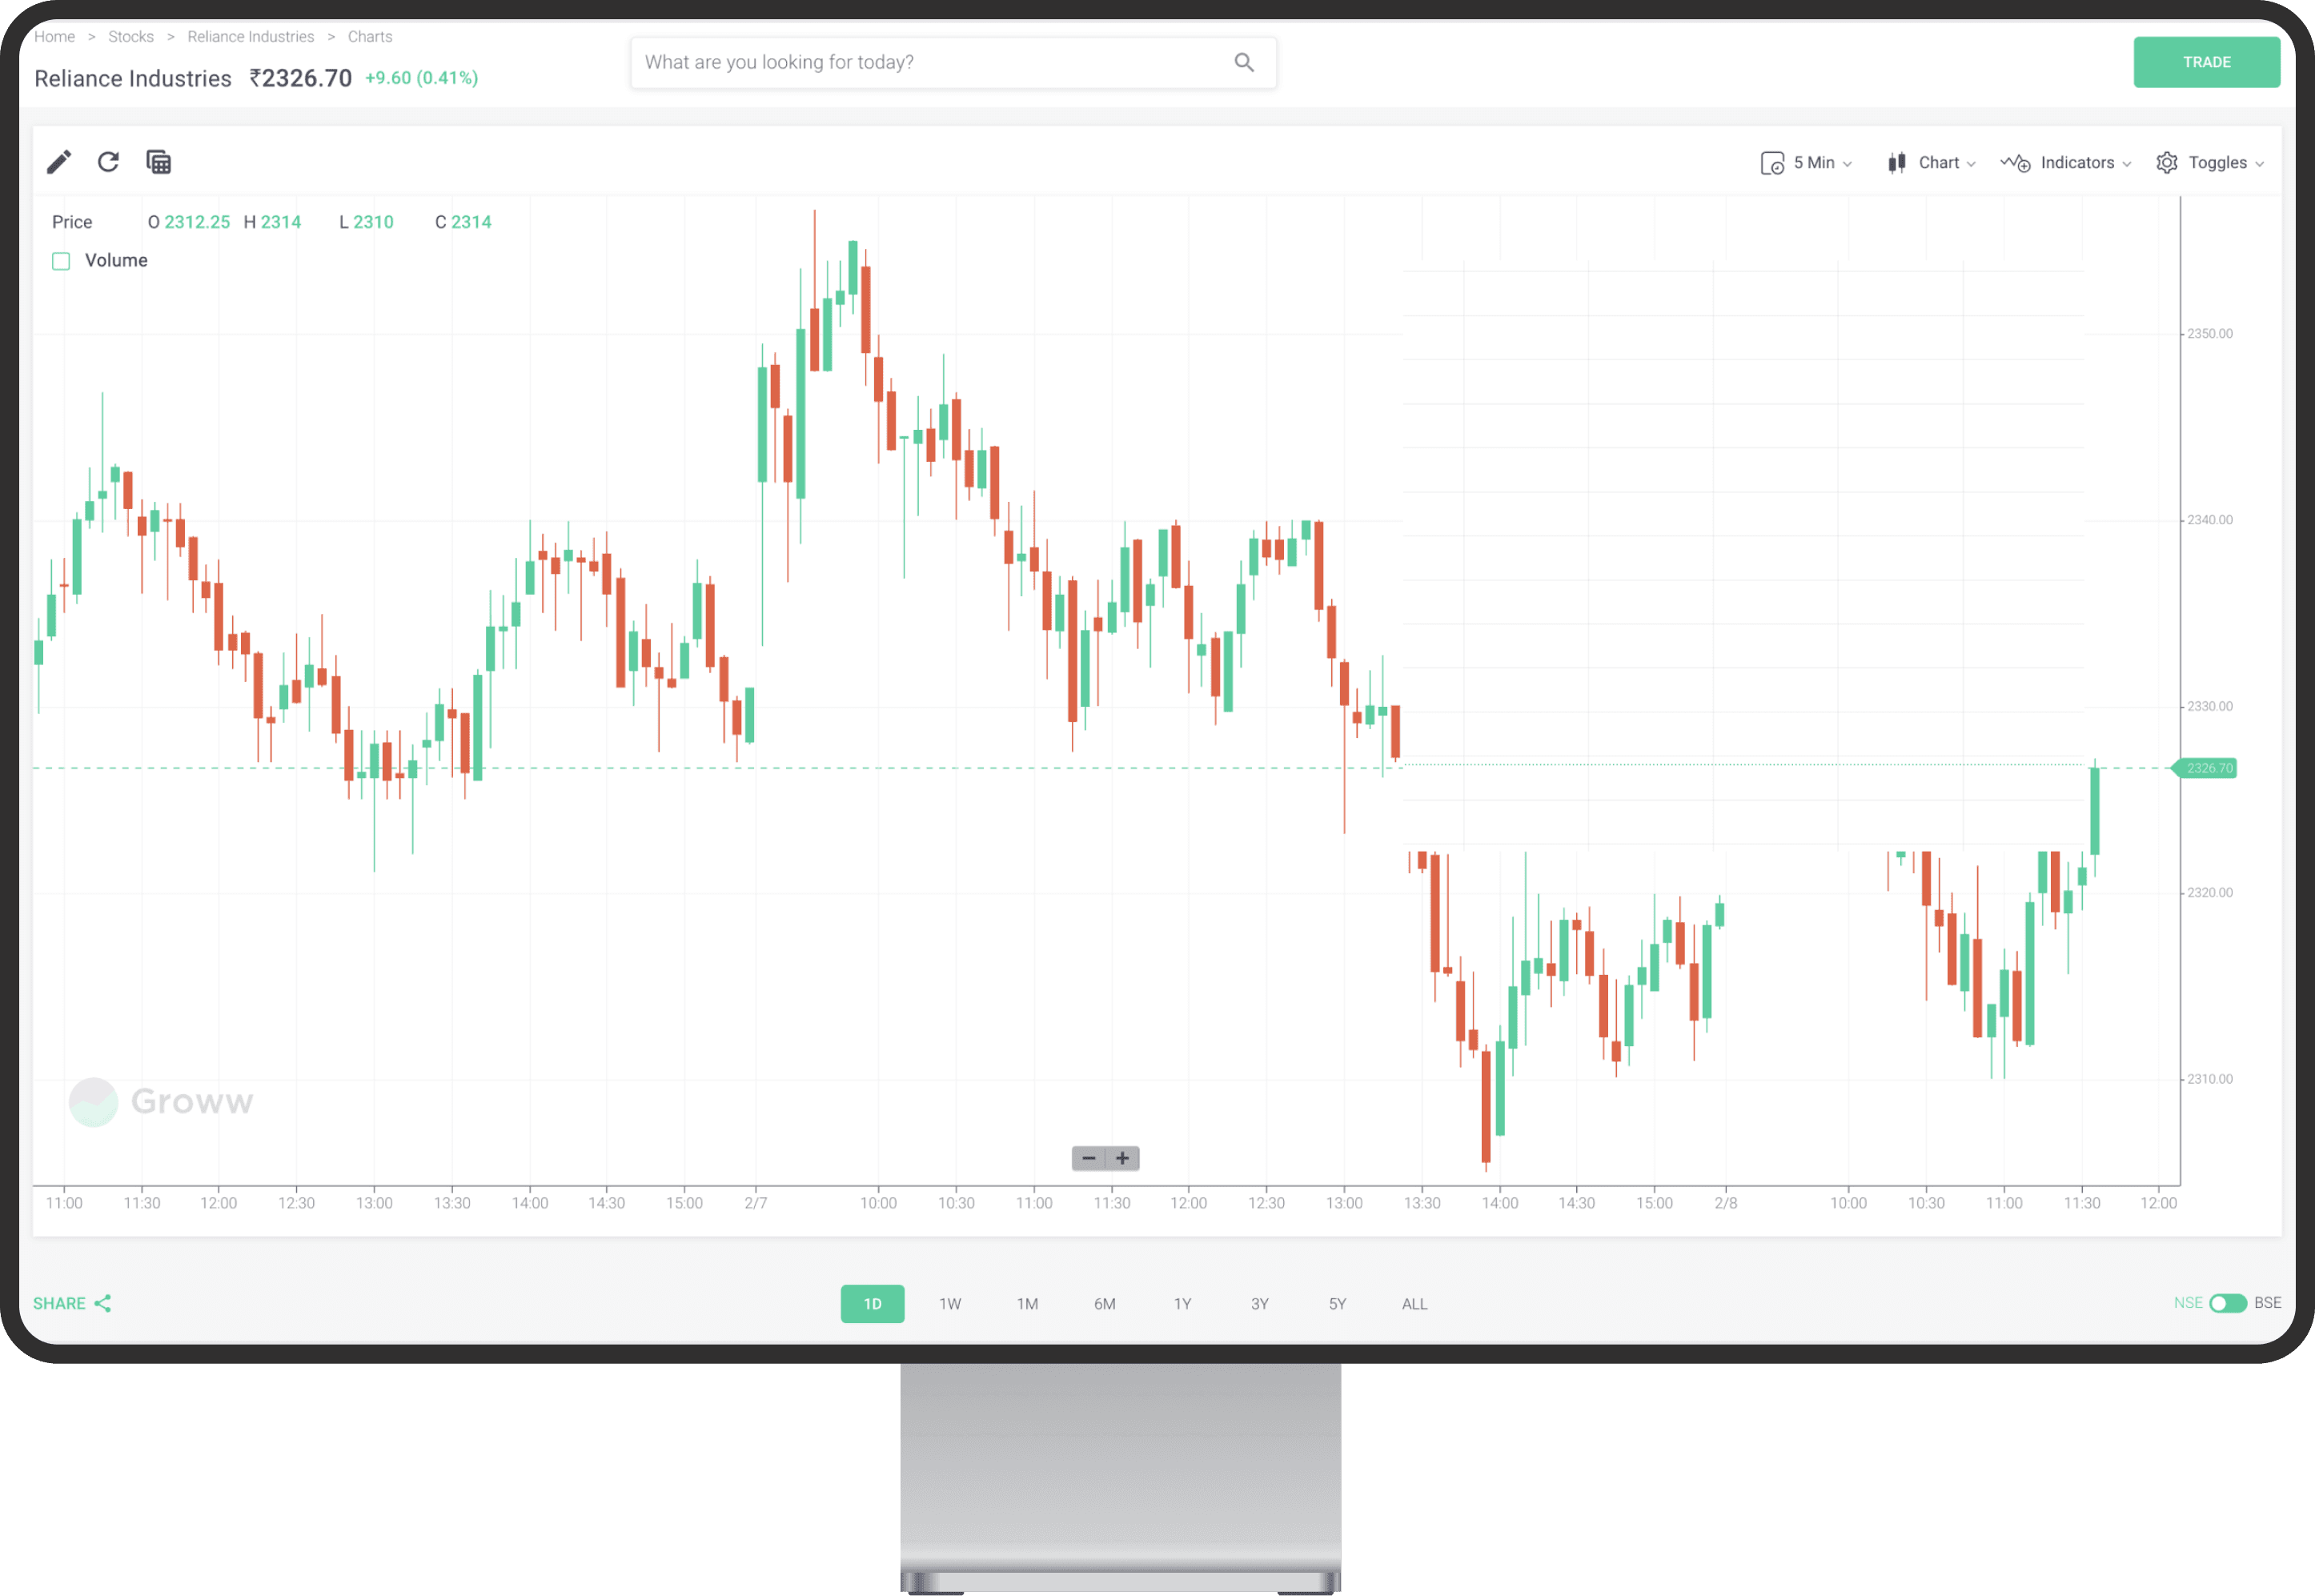Zoom in chart with plus button
Viewport: 2315px width, 1596px height.
(1123, 1158)
